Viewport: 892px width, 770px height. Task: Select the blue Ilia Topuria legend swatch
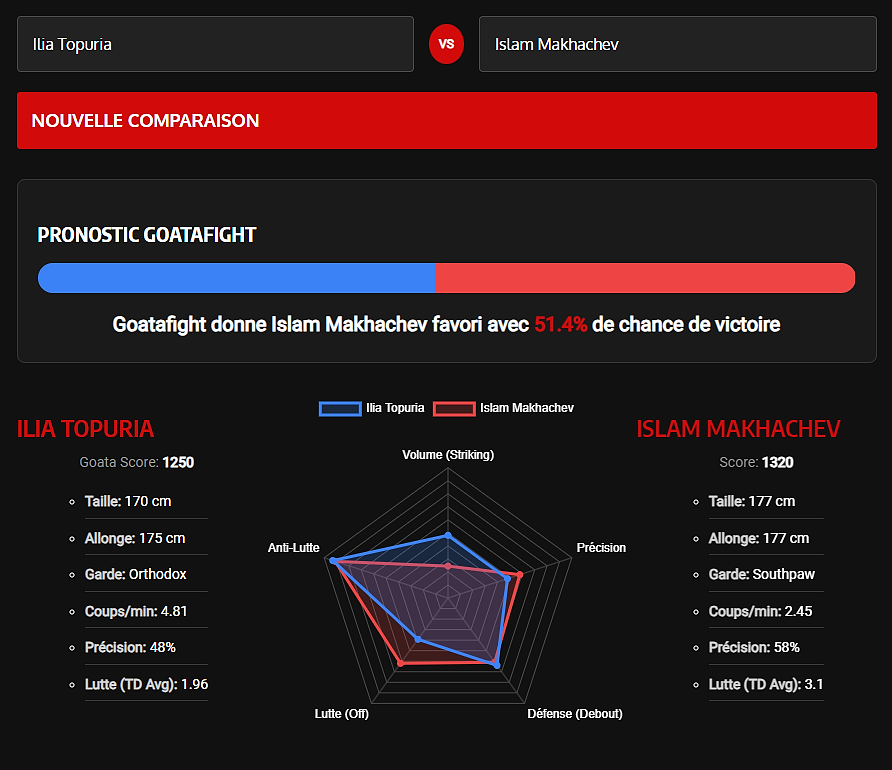(x=340, y=407)
